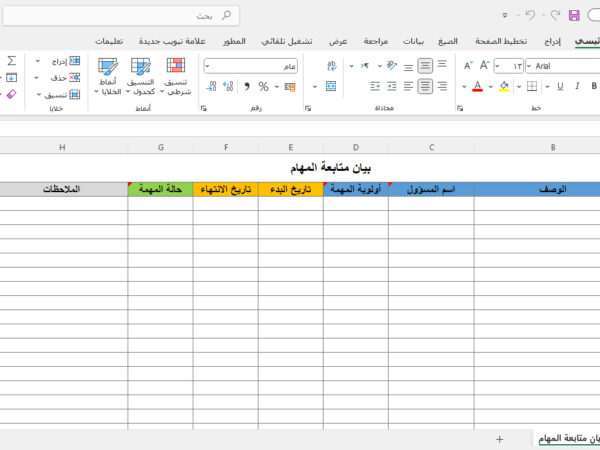Click the add new sheet plus button
The height and width of the screenshot is (450, 600).
499,439
